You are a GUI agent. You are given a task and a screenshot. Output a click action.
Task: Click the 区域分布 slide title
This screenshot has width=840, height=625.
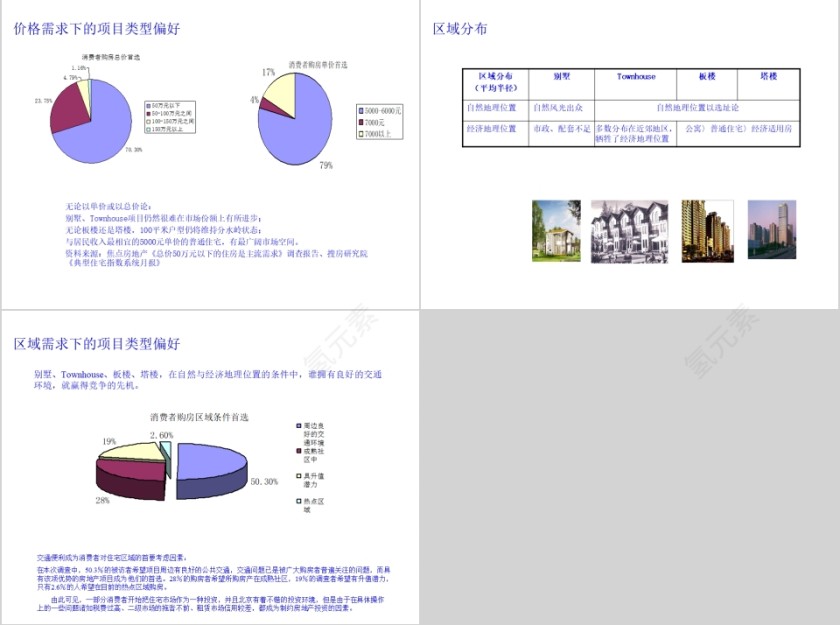pos(460,29)
